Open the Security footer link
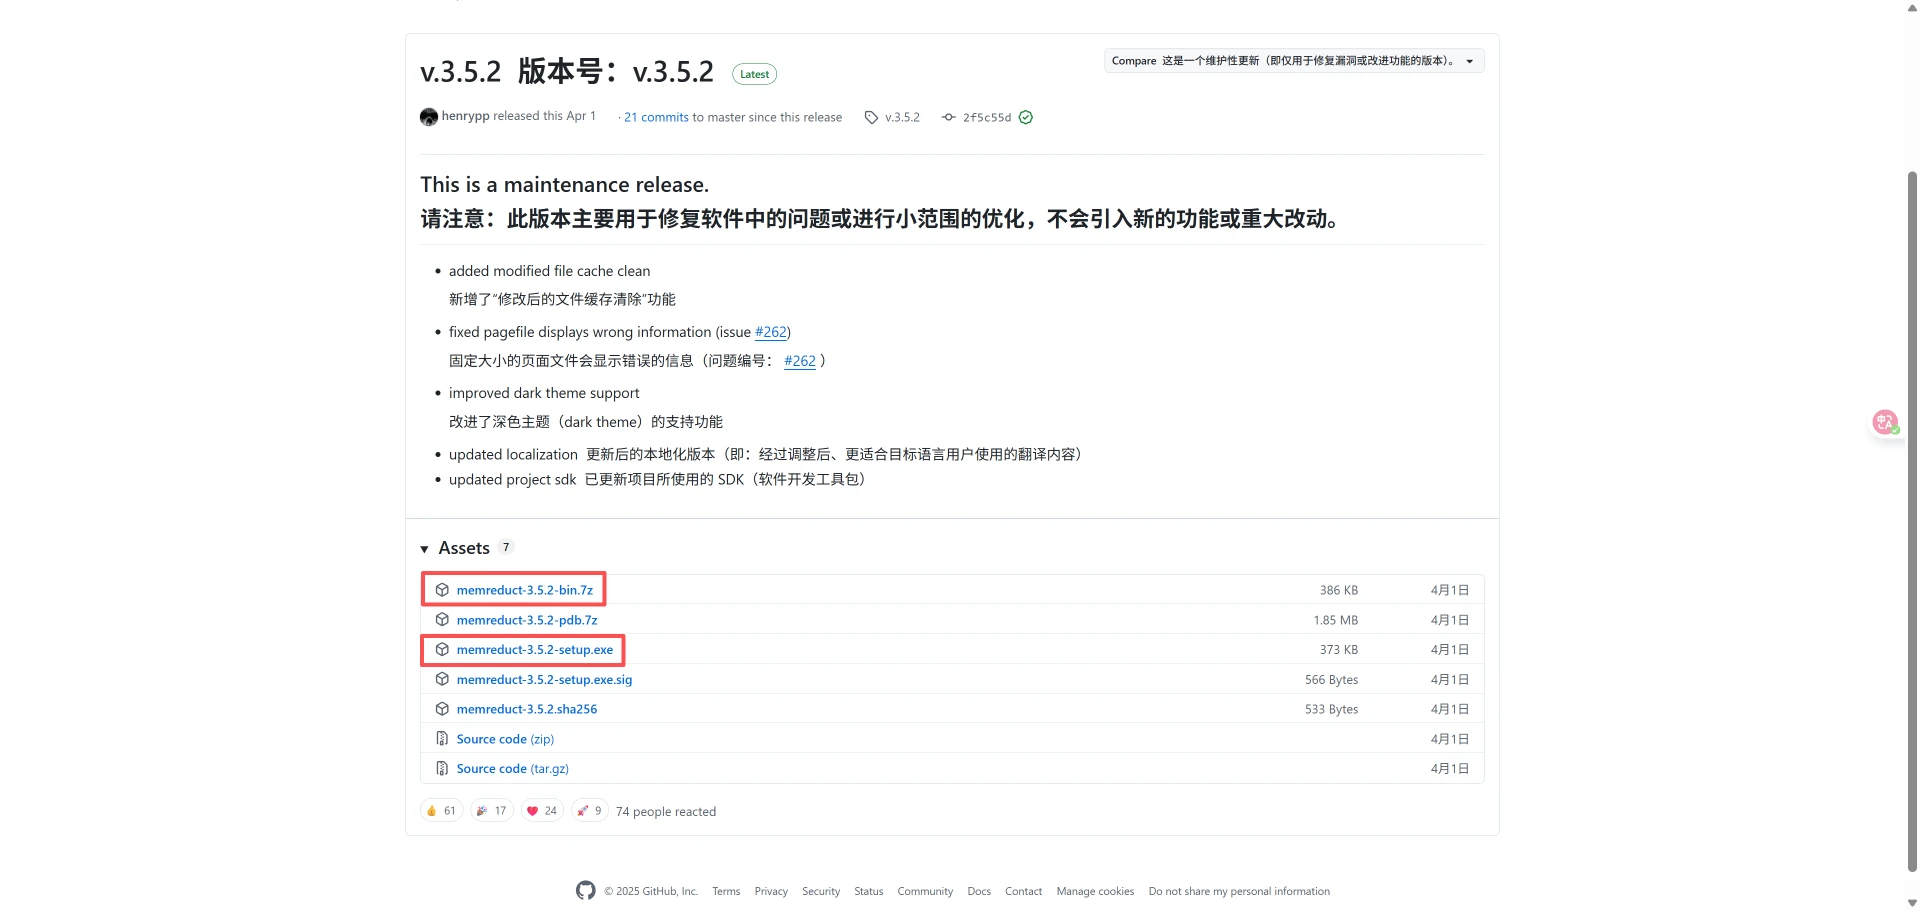 [821, 891]
